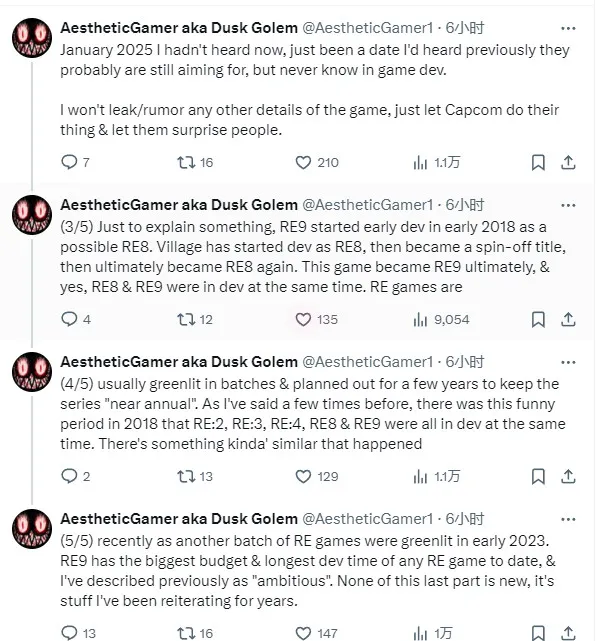Bookmark the January 2025 tweet

click(537, 162)
